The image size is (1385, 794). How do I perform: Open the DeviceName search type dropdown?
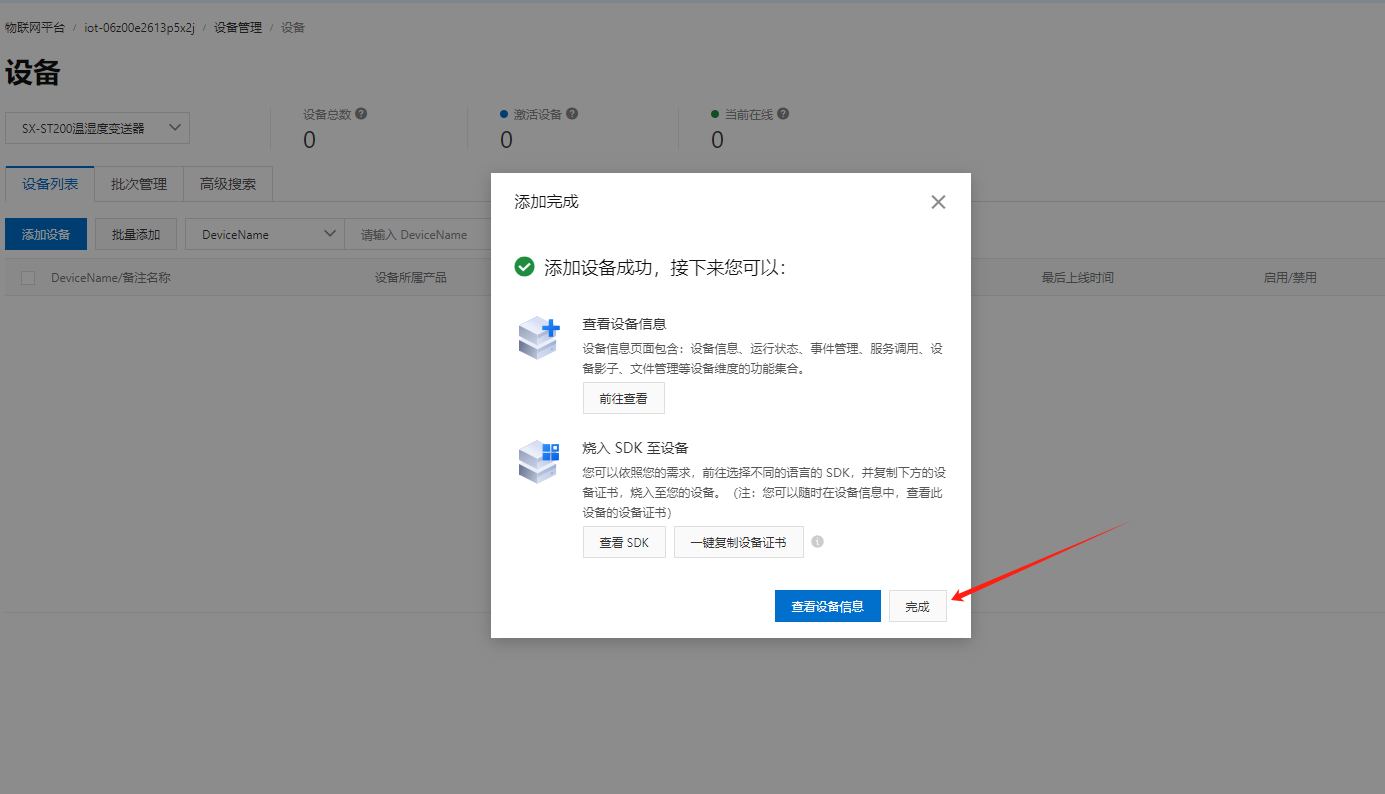point(265,234)
